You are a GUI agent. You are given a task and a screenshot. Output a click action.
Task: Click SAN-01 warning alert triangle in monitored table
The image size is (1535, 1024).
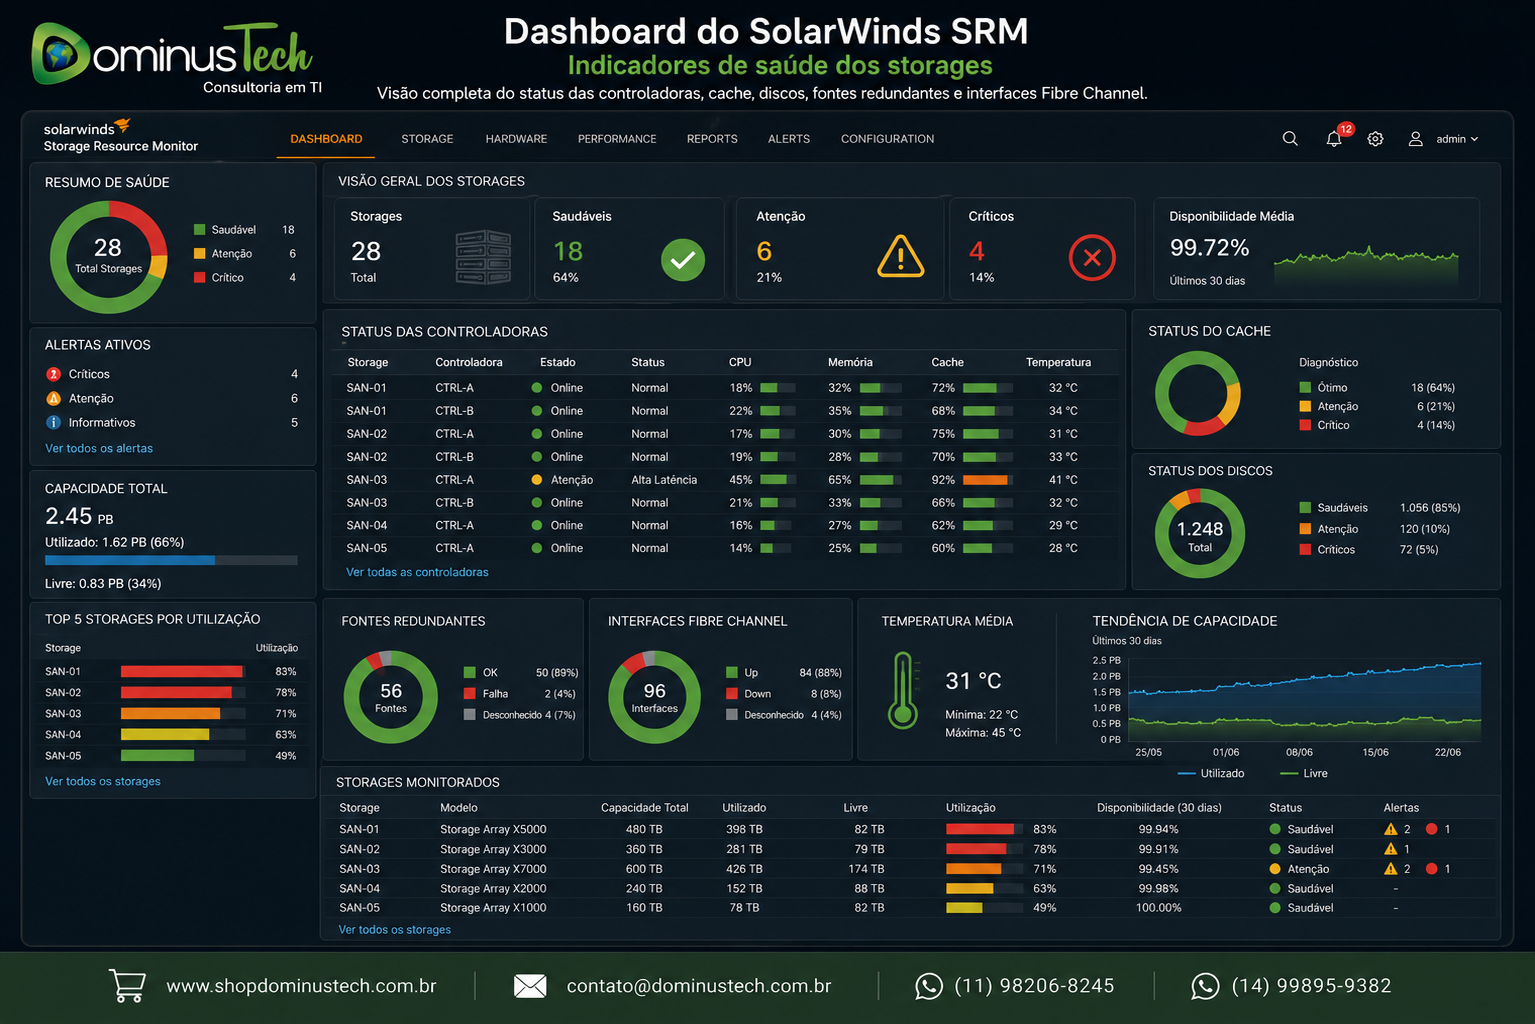(x=1390, y=829)
